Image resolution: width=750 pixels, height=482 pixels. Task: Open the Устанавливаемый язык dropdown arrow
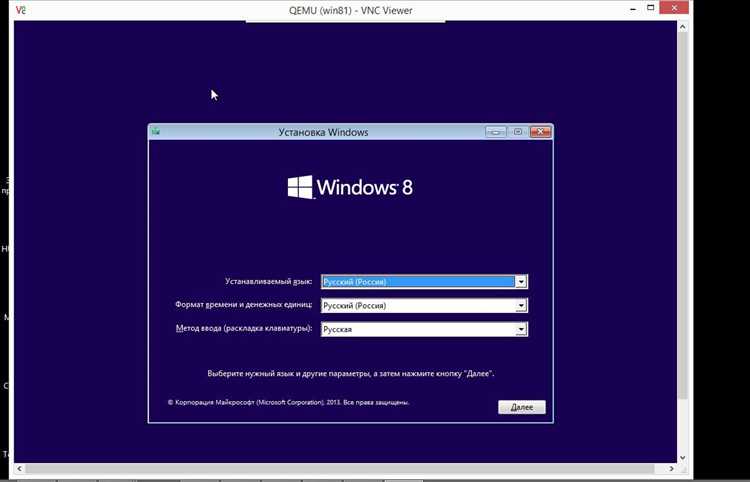pyautogui.click(x=521, y=282)
